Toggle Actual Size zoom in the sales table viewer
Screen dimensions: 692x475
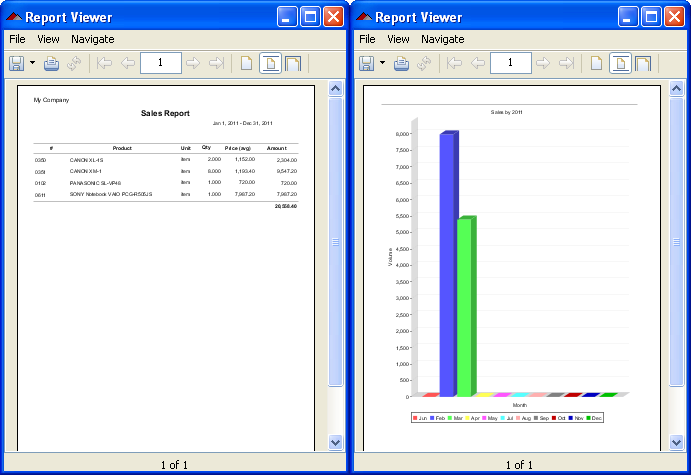[246, 64]
